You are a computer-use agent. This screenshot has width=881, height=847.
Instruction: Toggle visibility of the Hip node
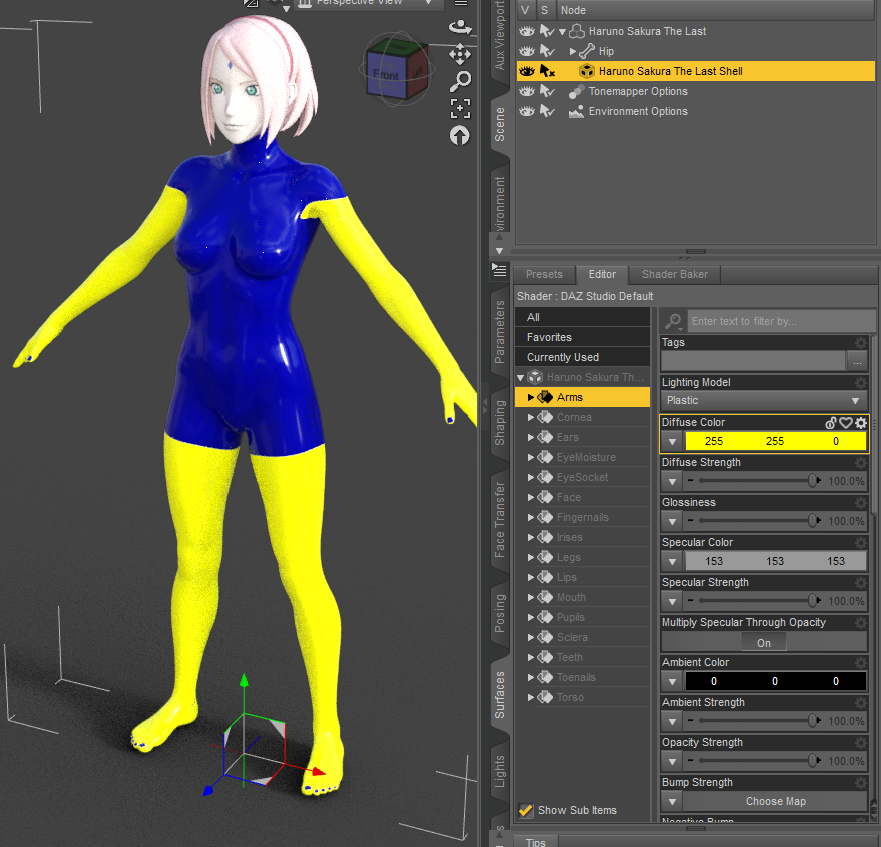click(x=526, y=51)
